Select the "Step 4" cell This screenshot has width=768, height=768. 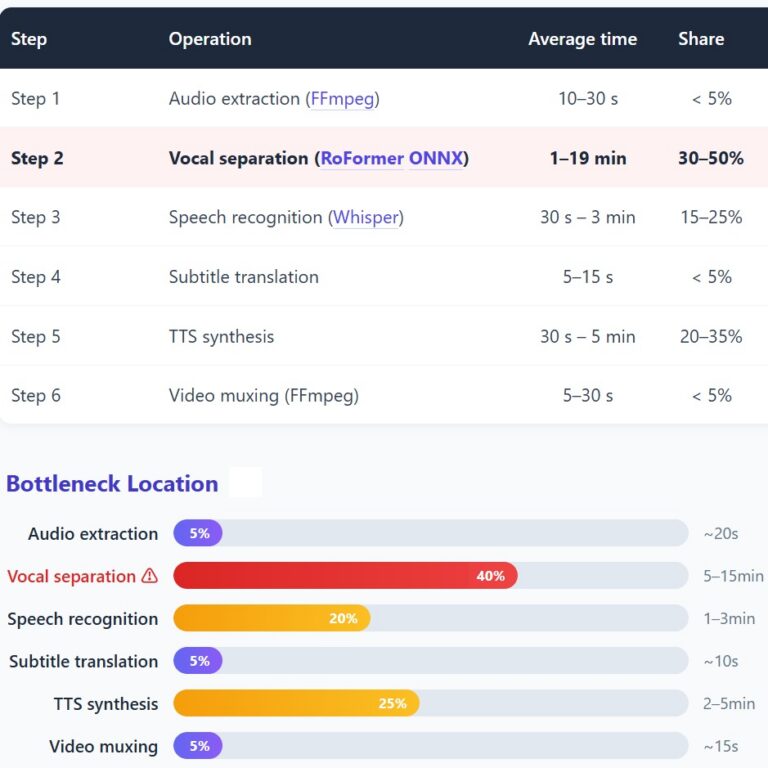(x=36, y=277)
